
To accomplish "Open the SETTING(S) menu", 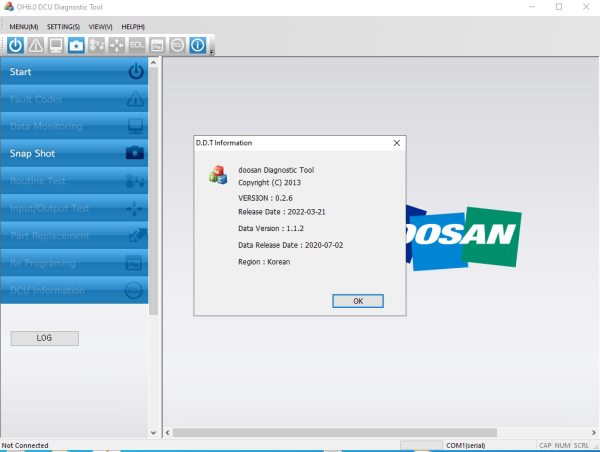I will coord(64,27).
